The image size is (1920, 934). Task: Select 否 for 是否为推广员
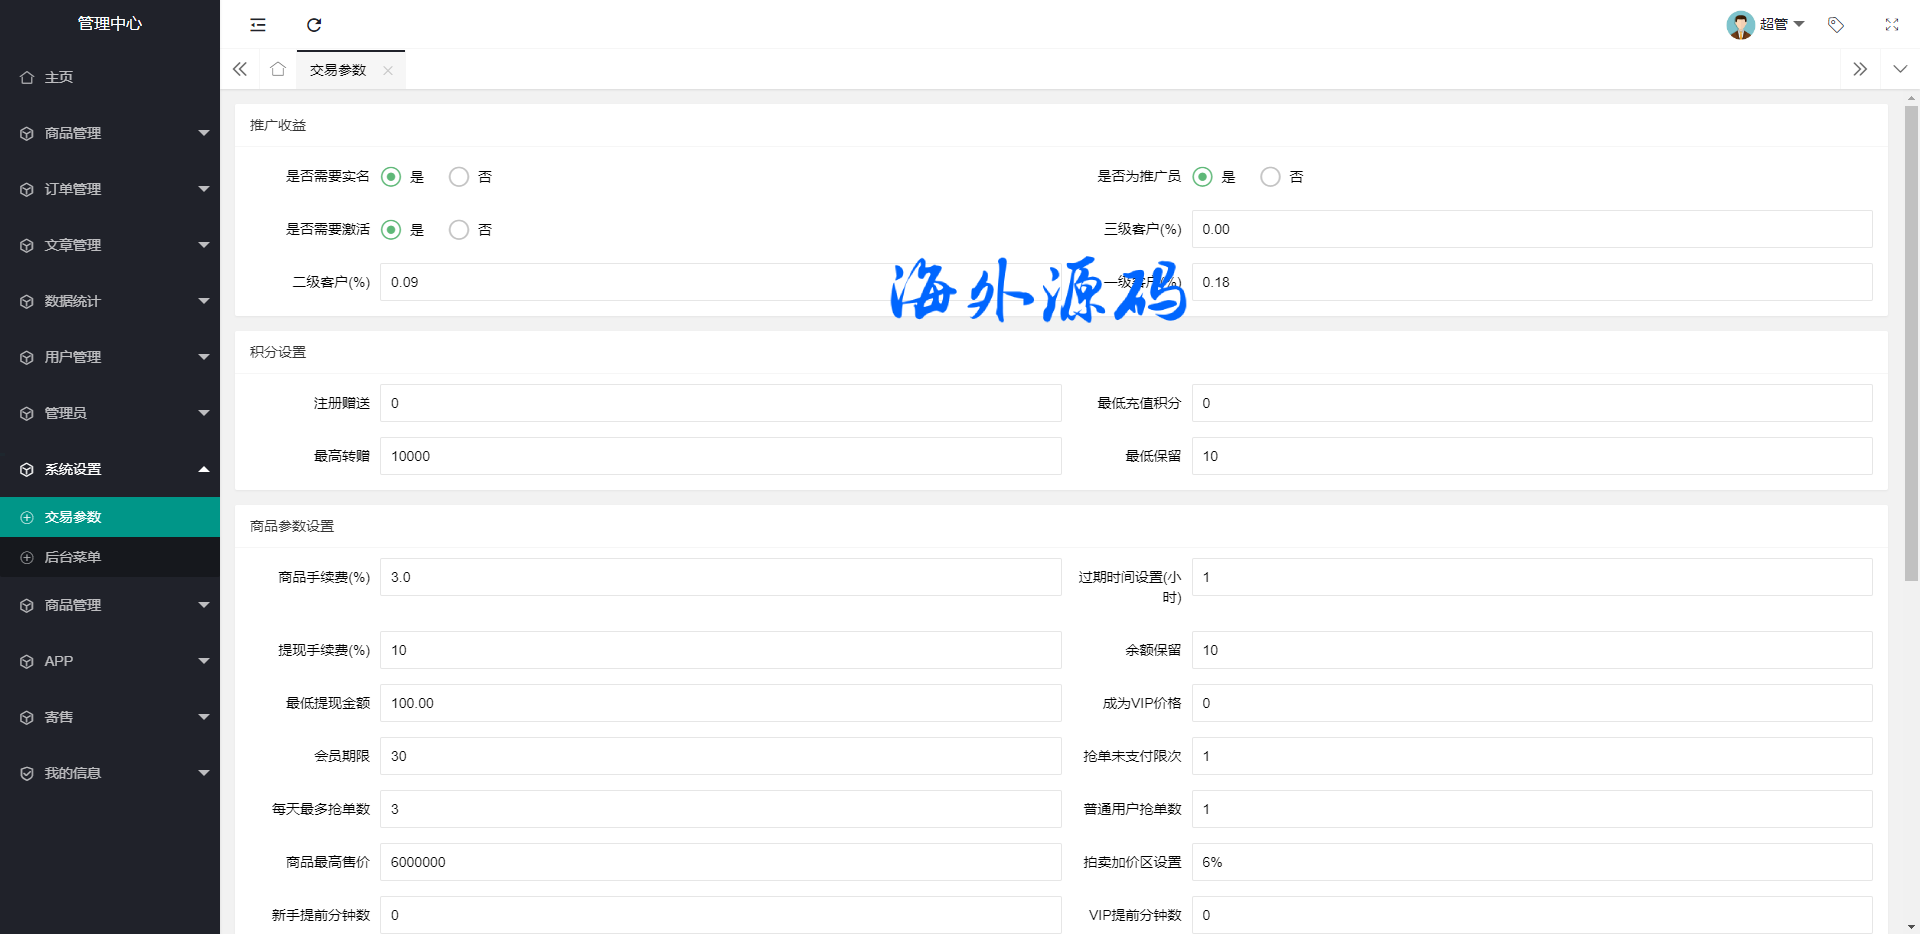(1270, 177)
